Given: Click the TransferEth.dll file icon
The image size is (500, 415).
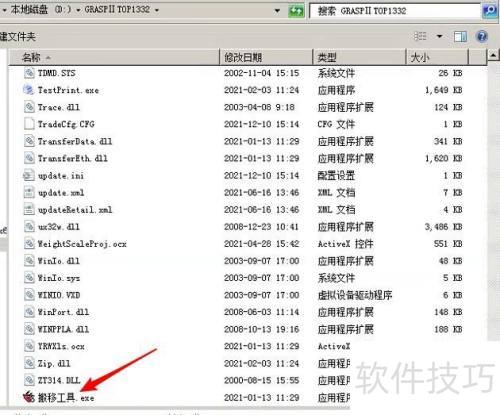Looking at the screenshot, I should tap(29, 158).
